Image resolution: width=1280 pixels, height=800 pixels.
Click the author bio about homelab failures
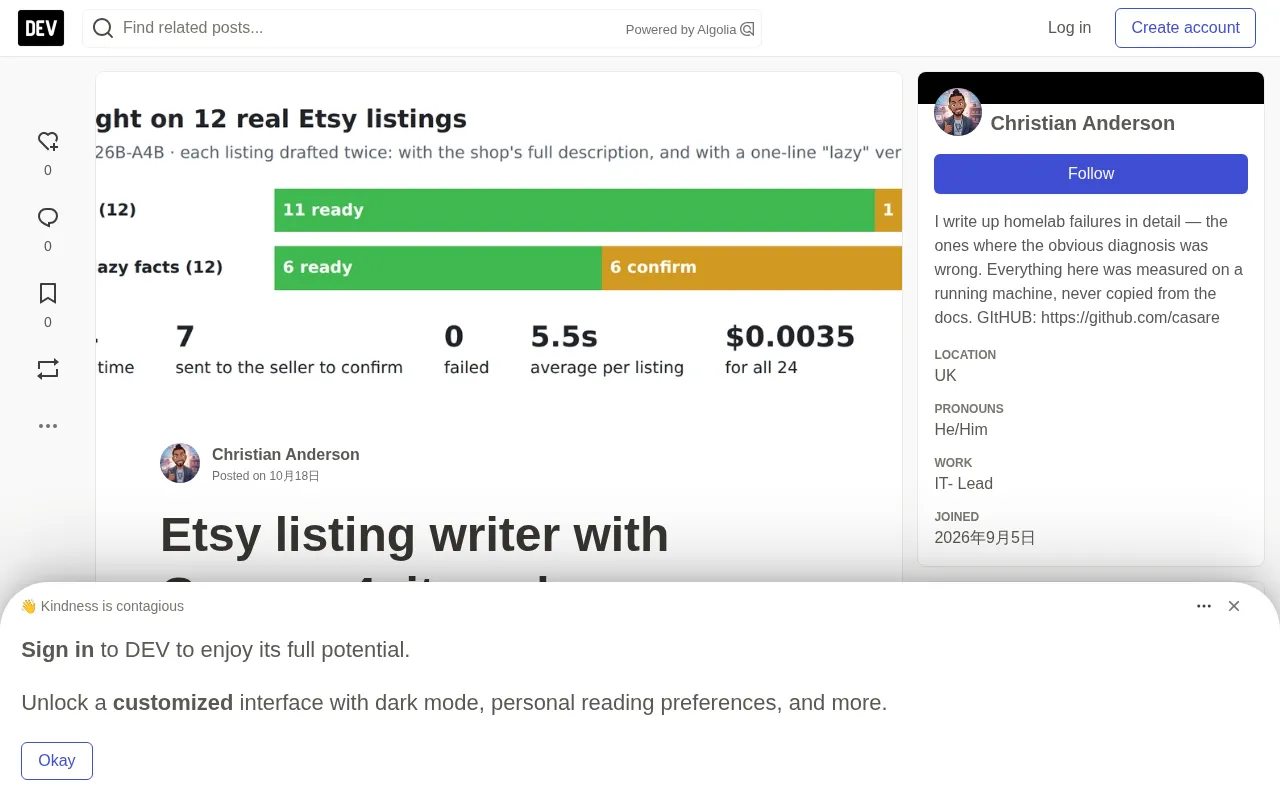(x=1091, y=269)
